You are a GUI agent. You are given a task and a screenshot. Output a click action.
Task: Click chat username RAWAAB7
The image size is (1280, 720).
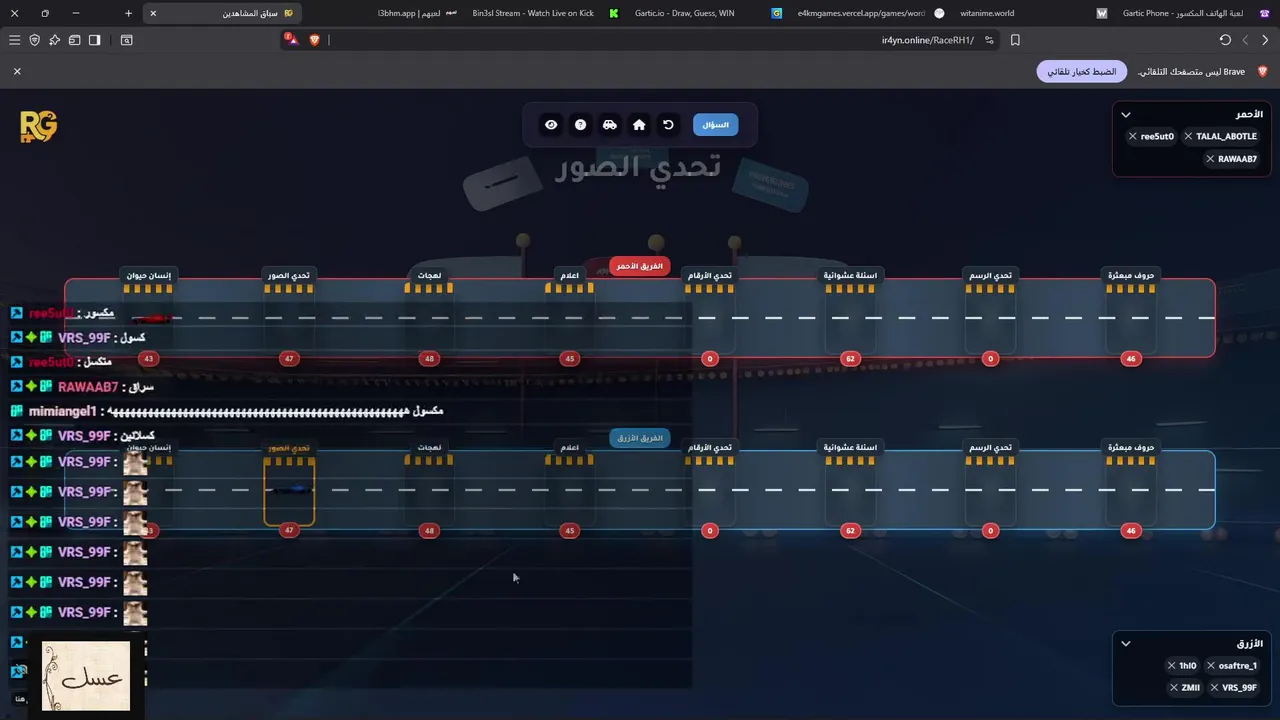88,387
